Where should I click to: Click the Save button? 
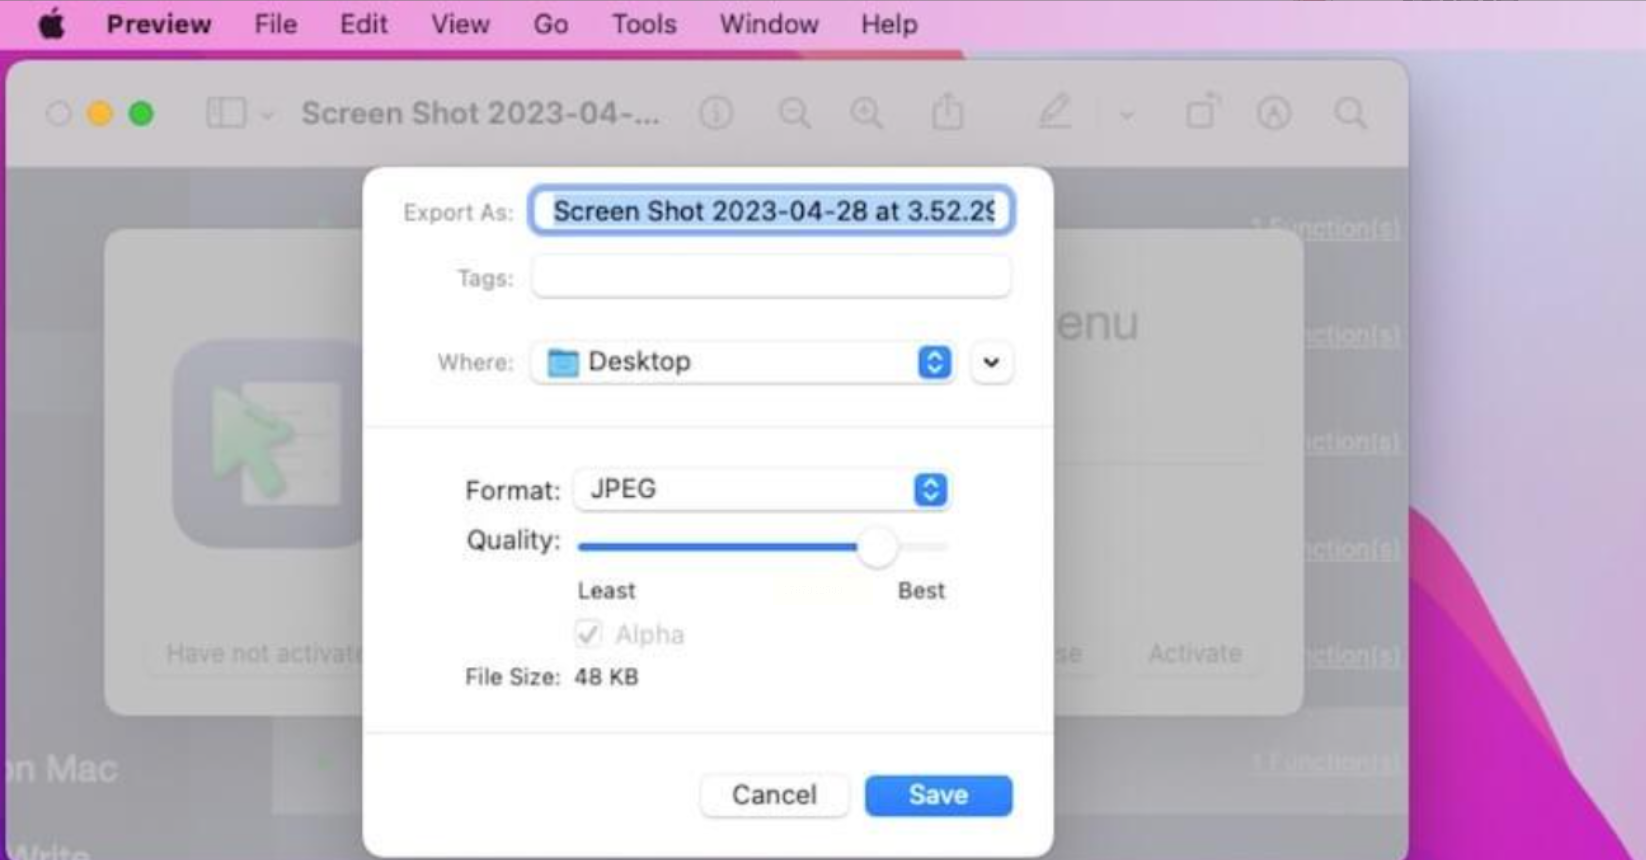click(938, 795)
